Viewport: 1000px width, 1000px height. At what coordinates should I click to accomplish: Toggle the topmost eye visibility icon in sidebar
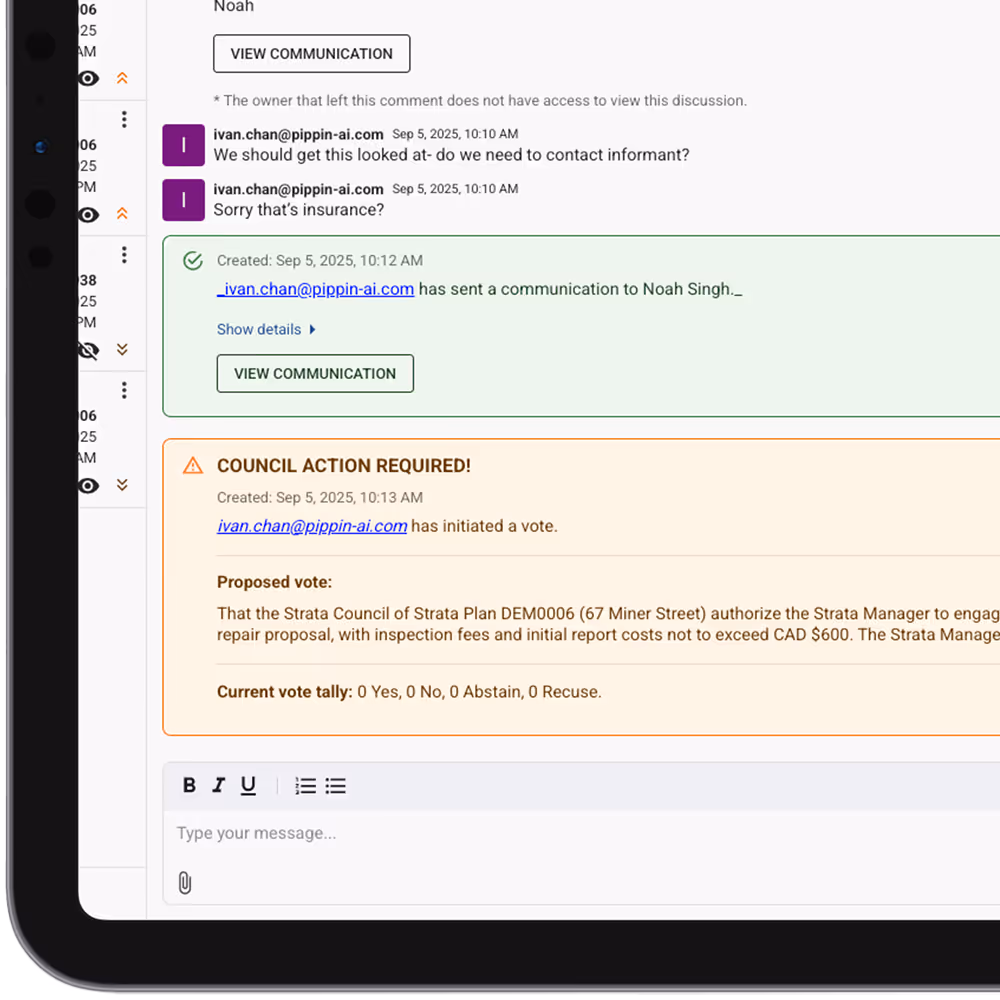click(x=89, y=78)
